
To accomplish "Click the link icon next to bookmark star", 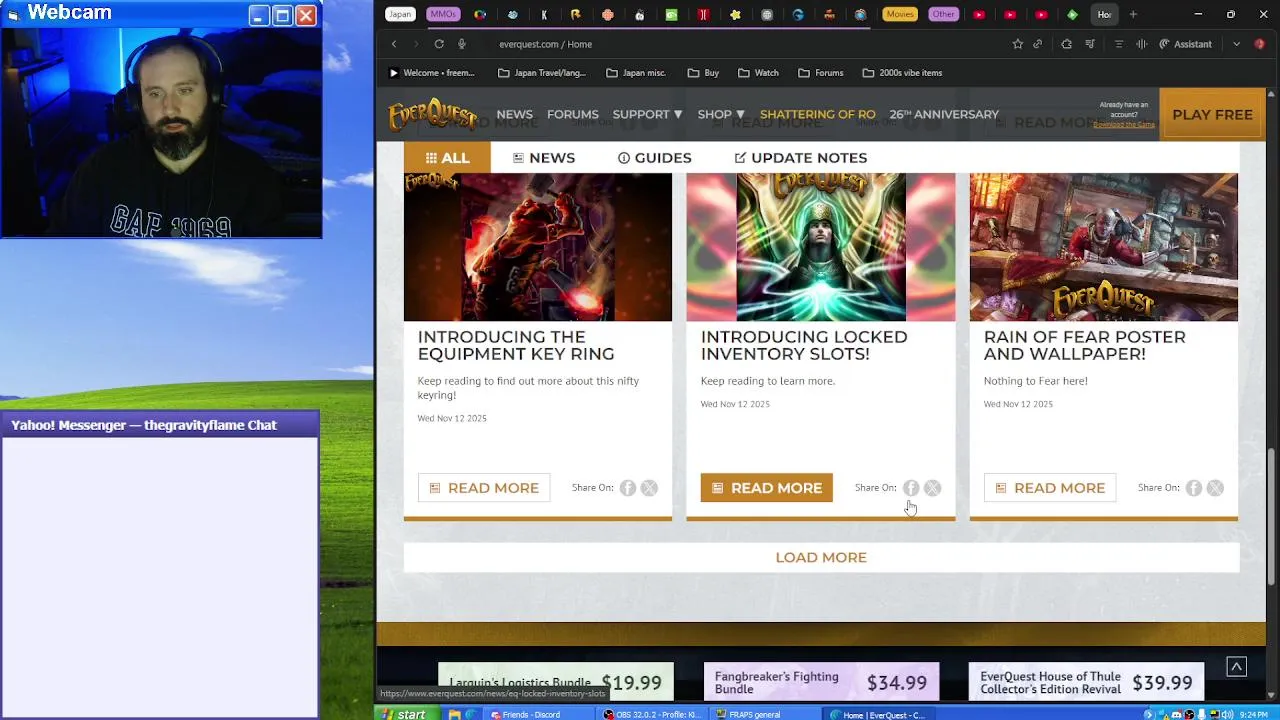I will pyautogui.click(x=1038, y=44).
